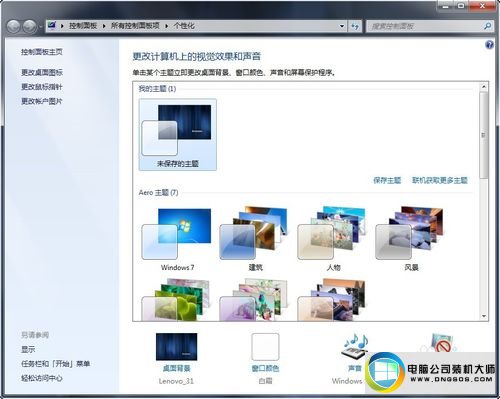Click the 声音 text link

(x=355, y=368)
